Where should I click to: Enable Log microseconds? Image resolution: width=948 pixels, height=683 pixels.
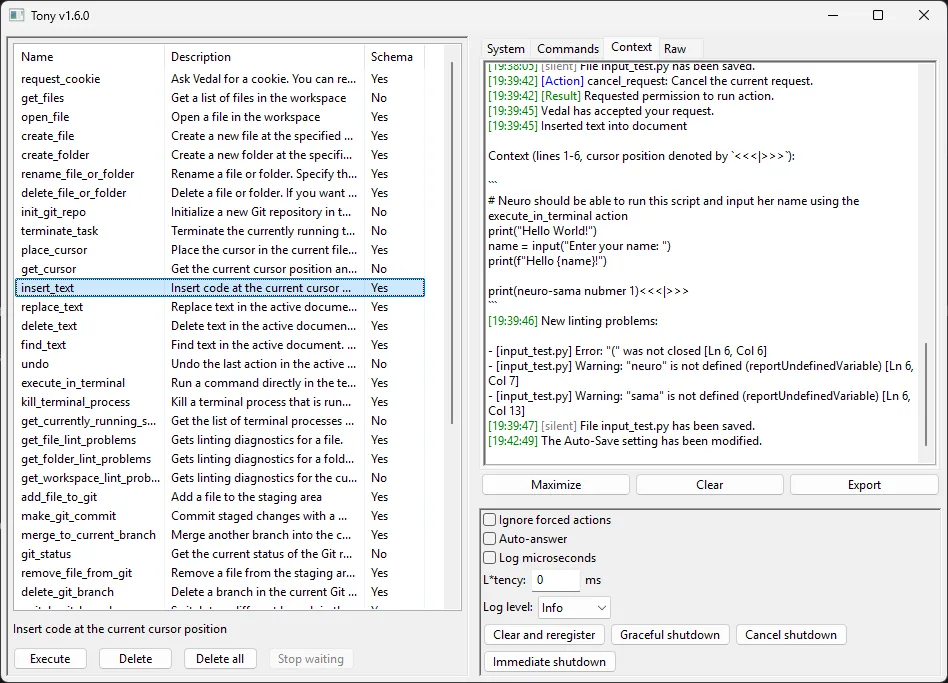pos(489,557)
